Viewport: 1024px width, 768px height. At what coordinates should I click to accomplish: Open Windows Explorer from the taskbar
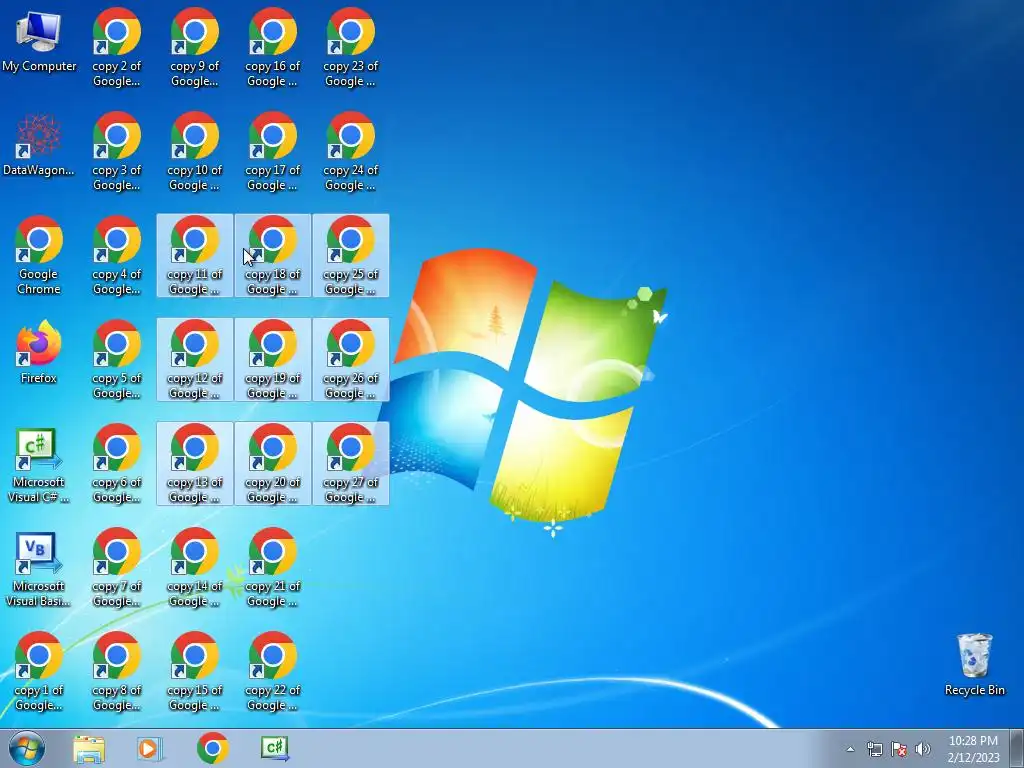[89, 748]
